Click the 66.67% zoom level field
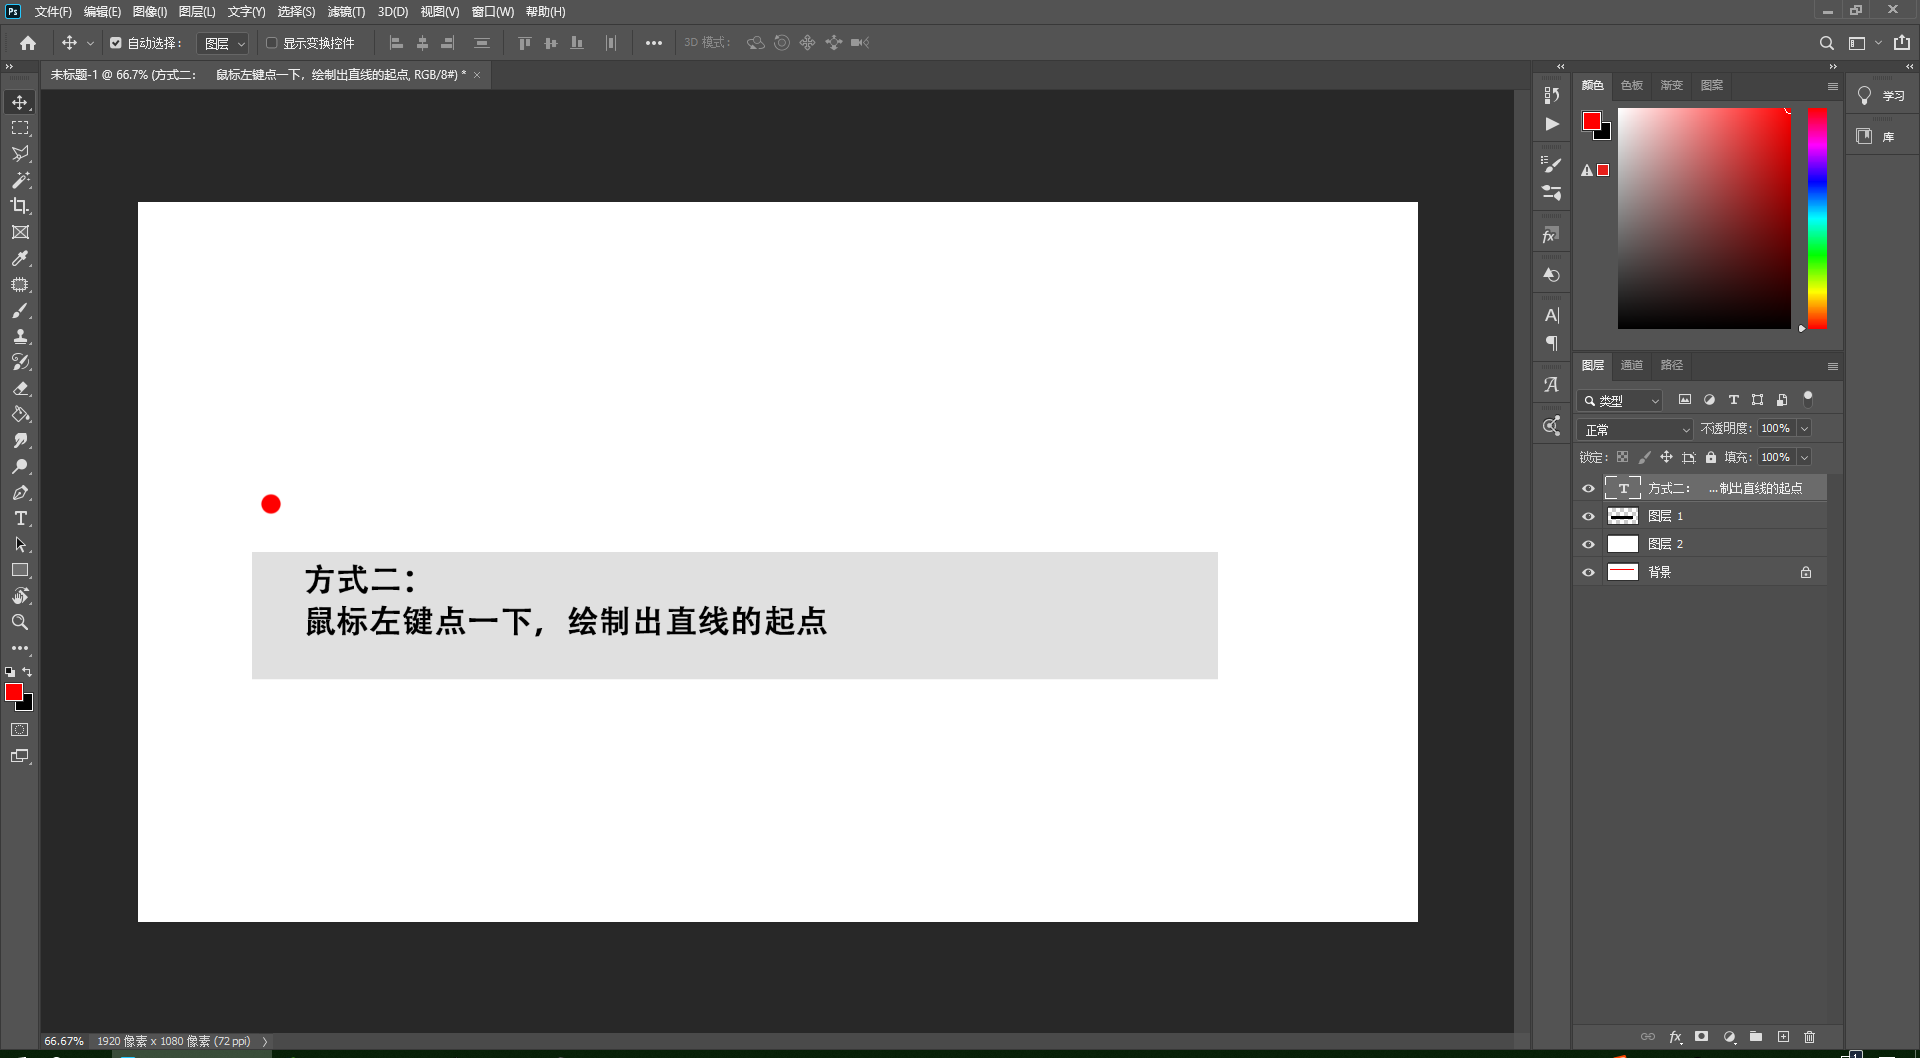The width and height of the screenshot is (1920, 1058). 64,1041
